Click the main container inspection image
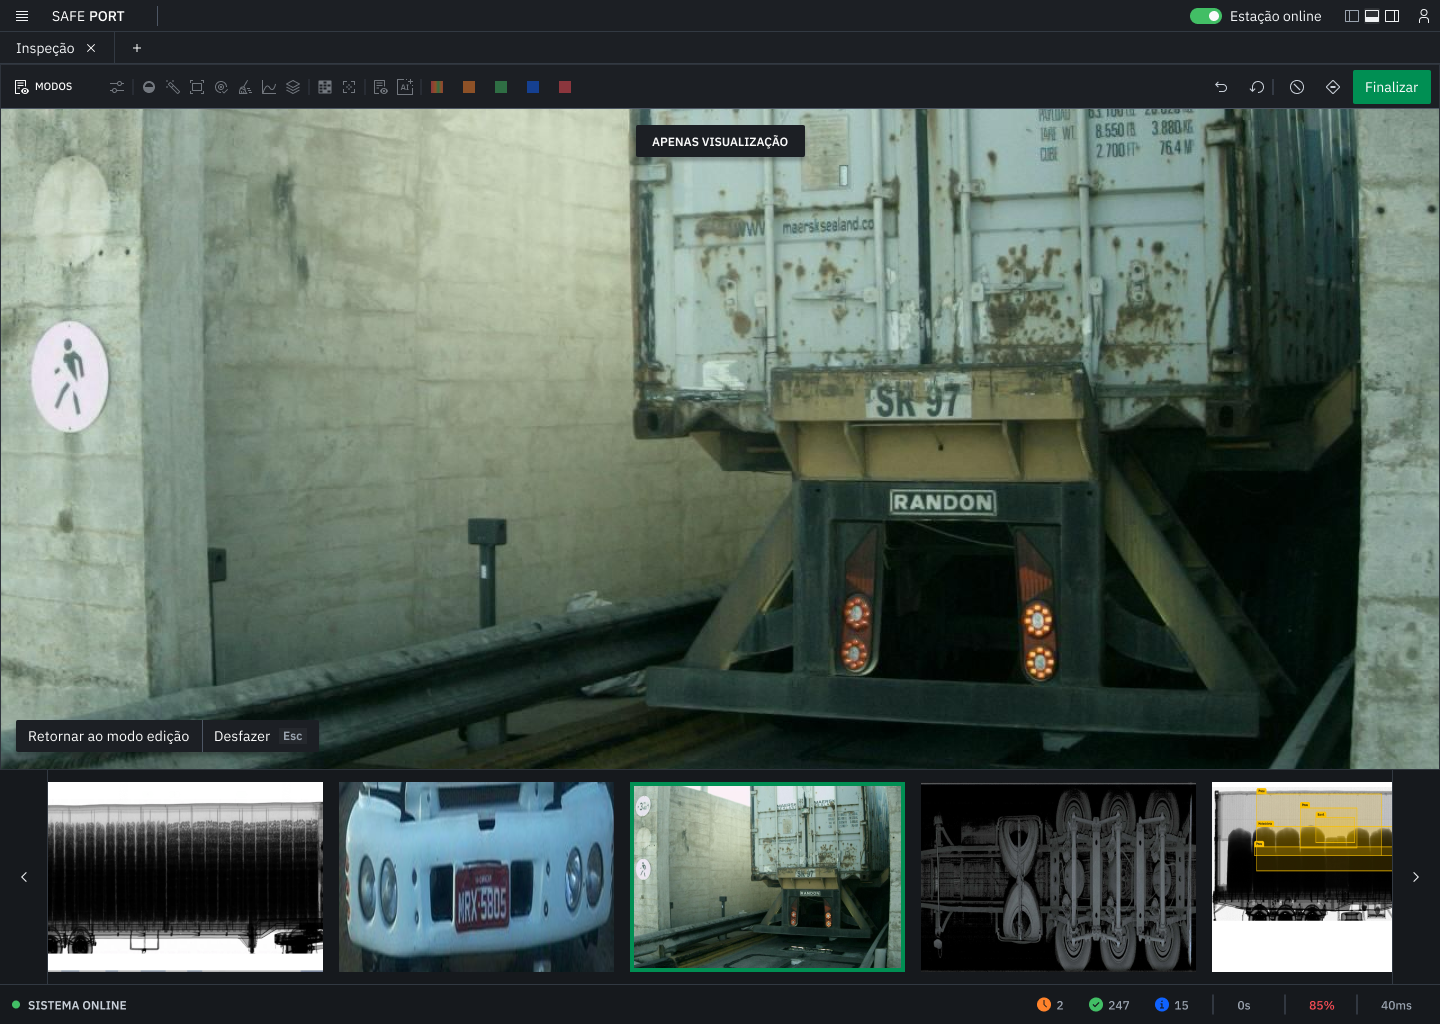Image resolution: width=1440 pixels, height=1024 pixels. 720,439
